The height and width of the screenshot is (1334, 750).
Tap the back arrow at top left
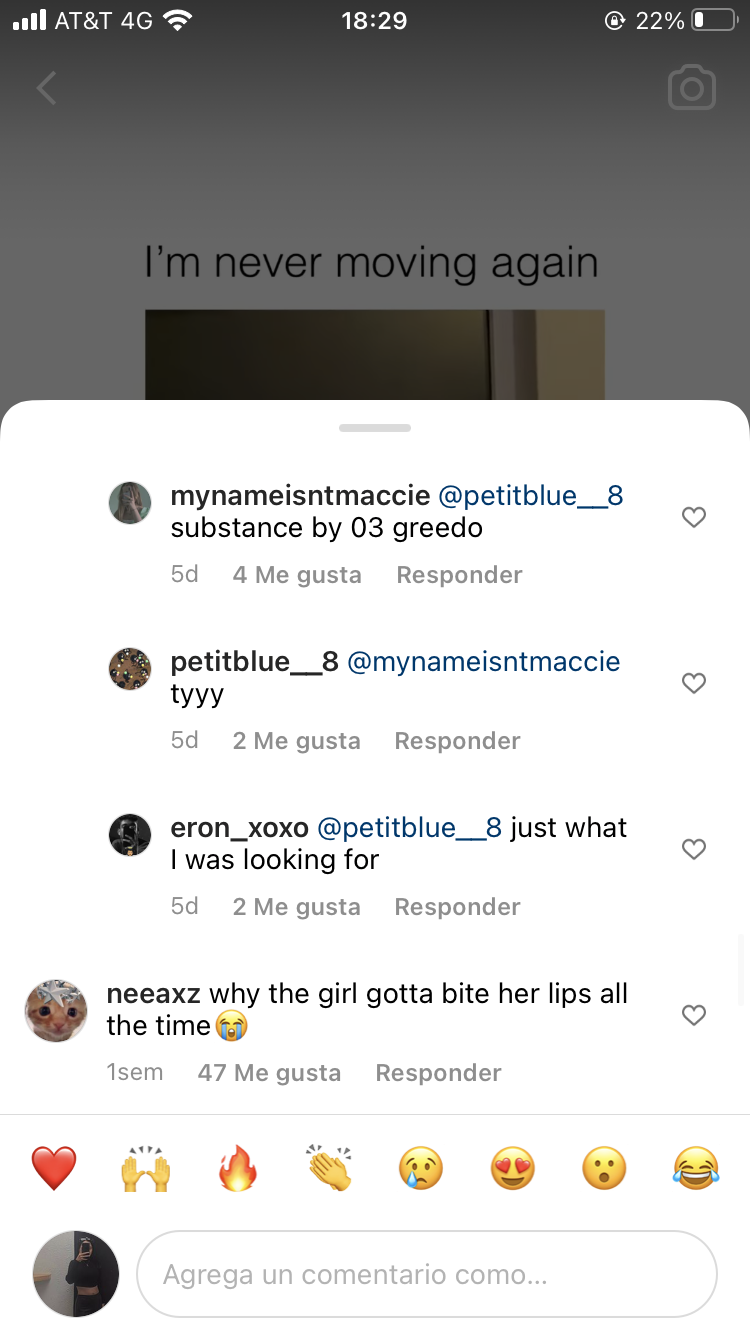[x=46, y=89]
